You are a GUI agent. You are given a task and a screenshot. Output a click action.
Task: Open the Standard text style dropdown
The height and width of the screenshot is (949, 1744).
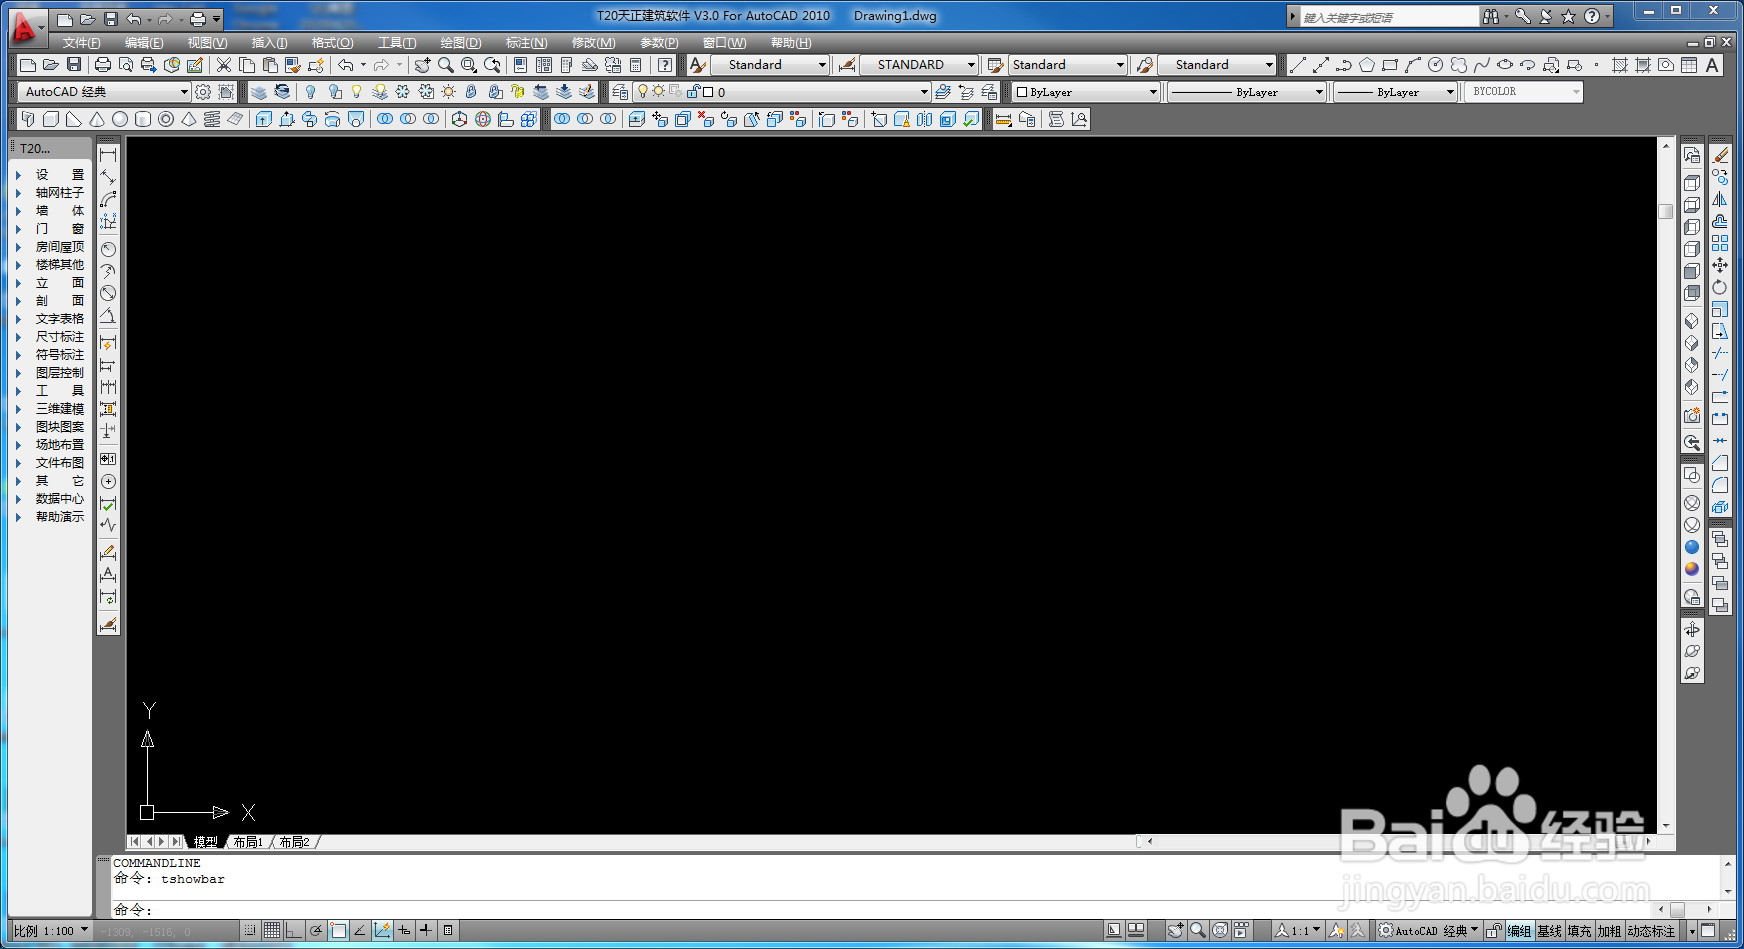(x=770, y=65)
